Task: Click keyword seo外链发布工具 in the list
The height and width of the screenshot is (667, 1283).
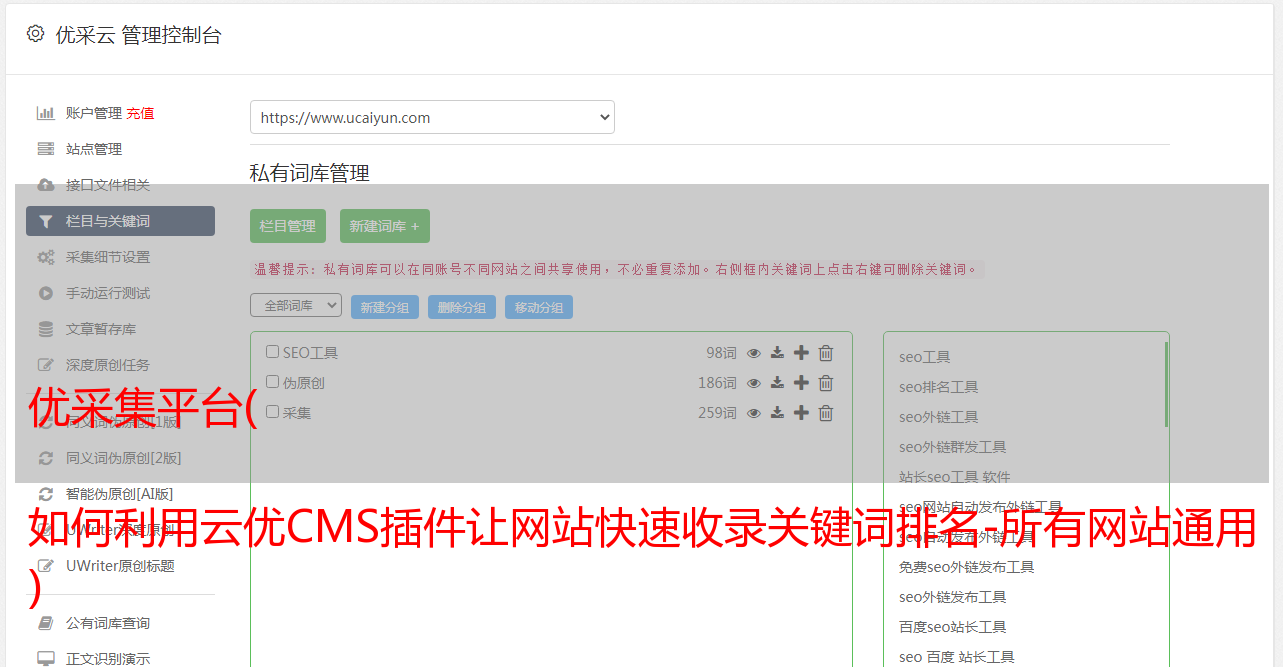Action: (953, 597)
